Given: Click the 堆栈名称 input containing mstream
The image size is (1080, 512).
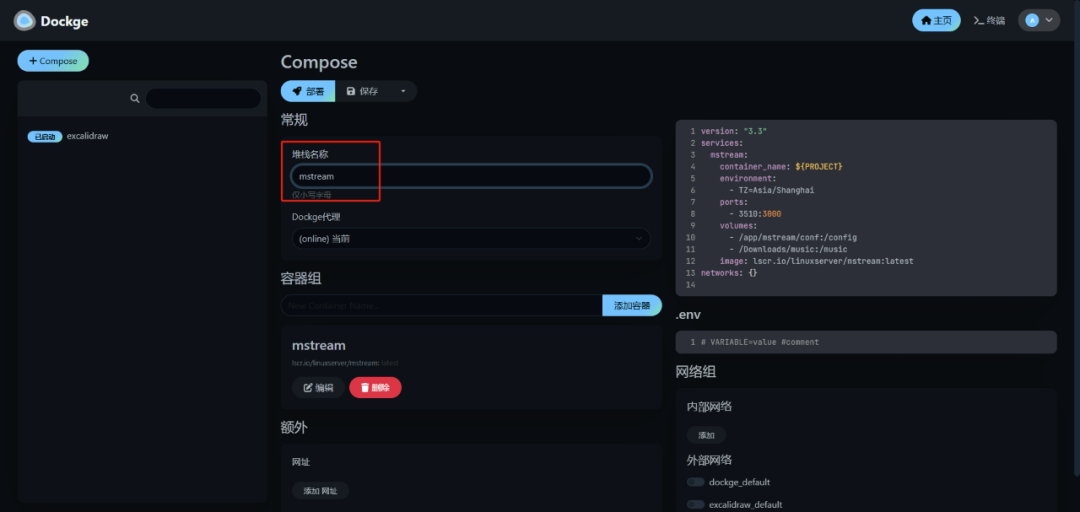Looking at the screenshot, I should point(471,176).
